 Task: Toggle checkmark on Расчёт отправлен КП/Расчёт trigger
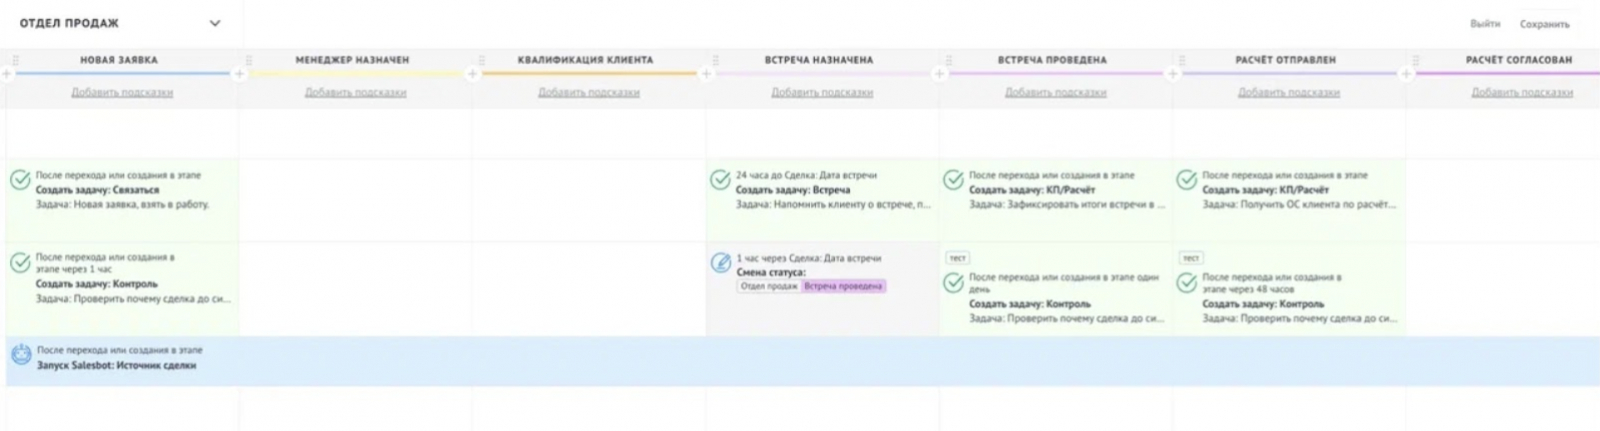tap(1186, 180)
